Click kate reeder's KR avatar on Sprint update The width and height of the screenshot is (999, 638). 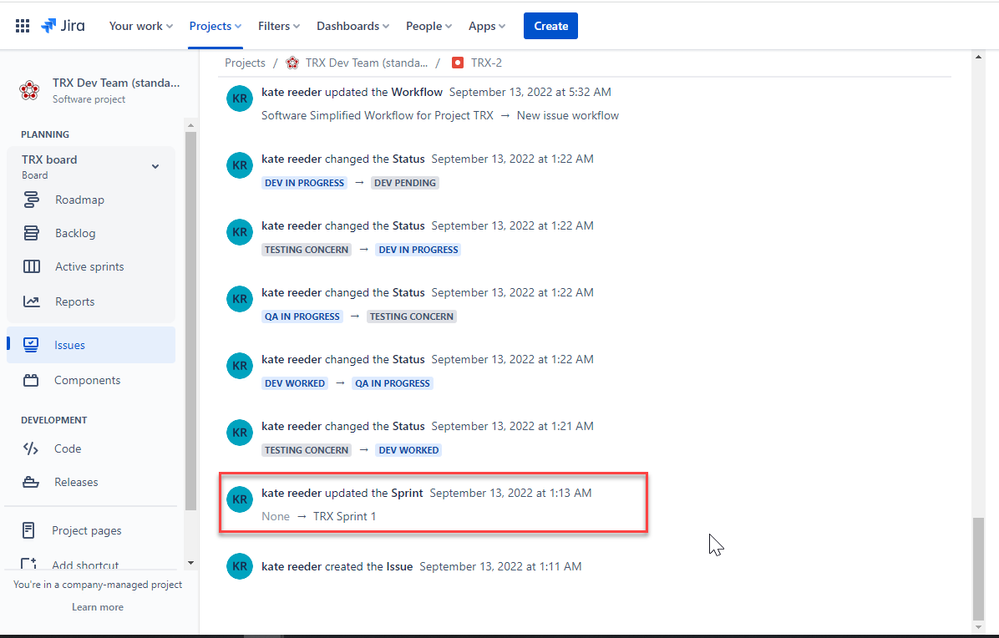point(239,499)
